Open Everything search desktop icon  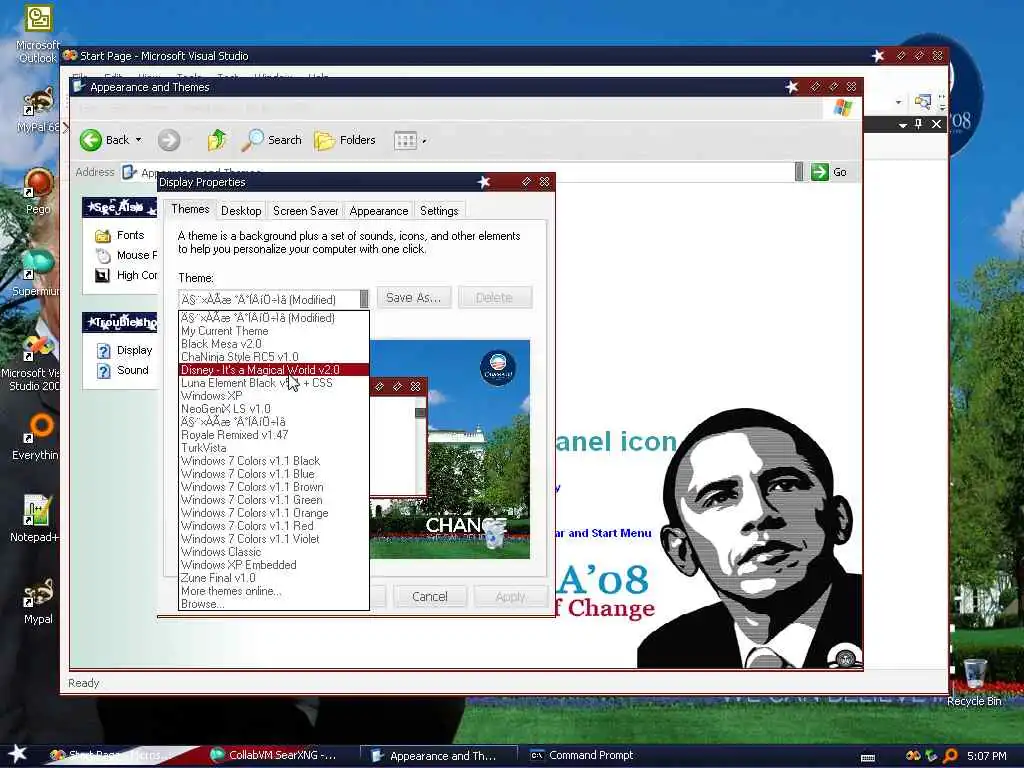tap(37, 437)
